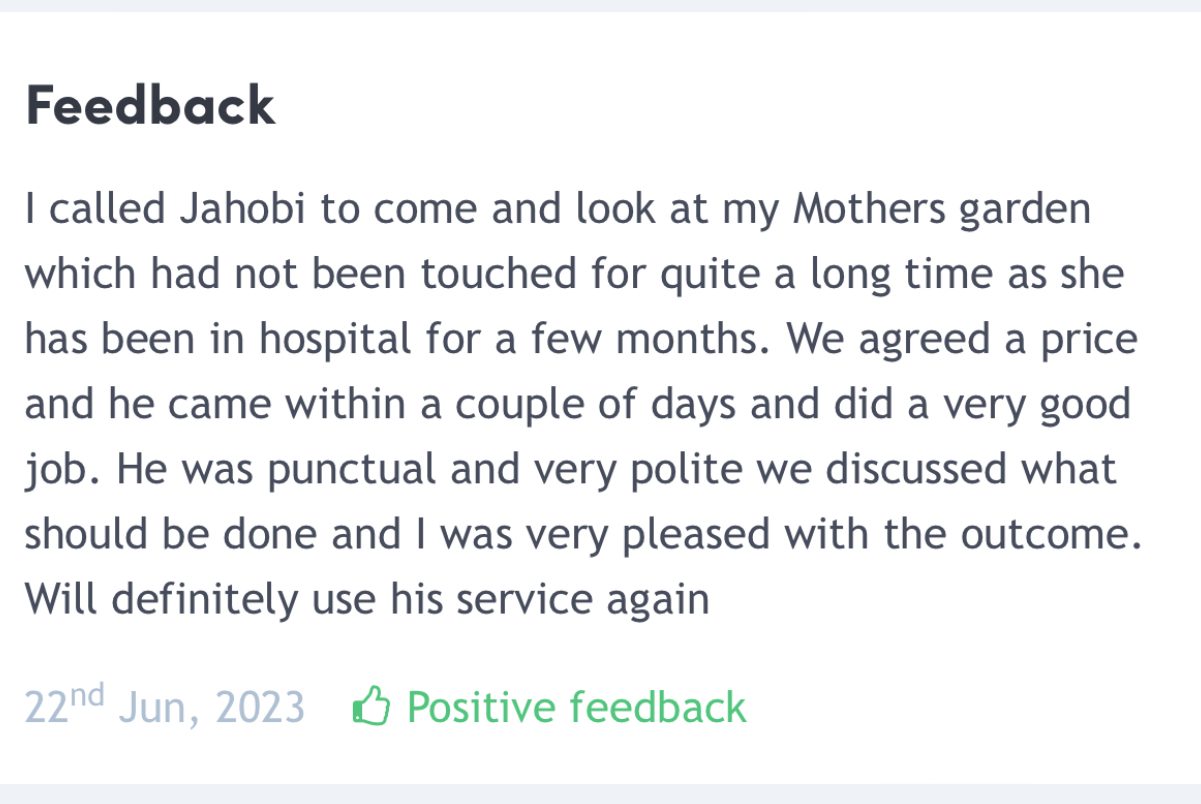Click the words Mothers garden

942,210
